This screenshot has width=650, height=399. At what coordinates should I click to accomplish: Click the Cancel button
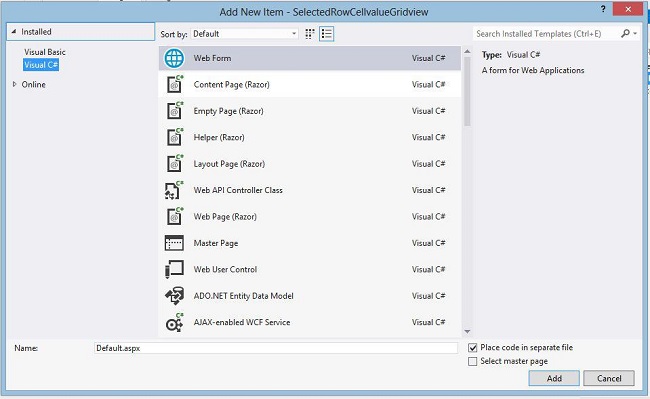pyautogui.click(x=609, y=378)
